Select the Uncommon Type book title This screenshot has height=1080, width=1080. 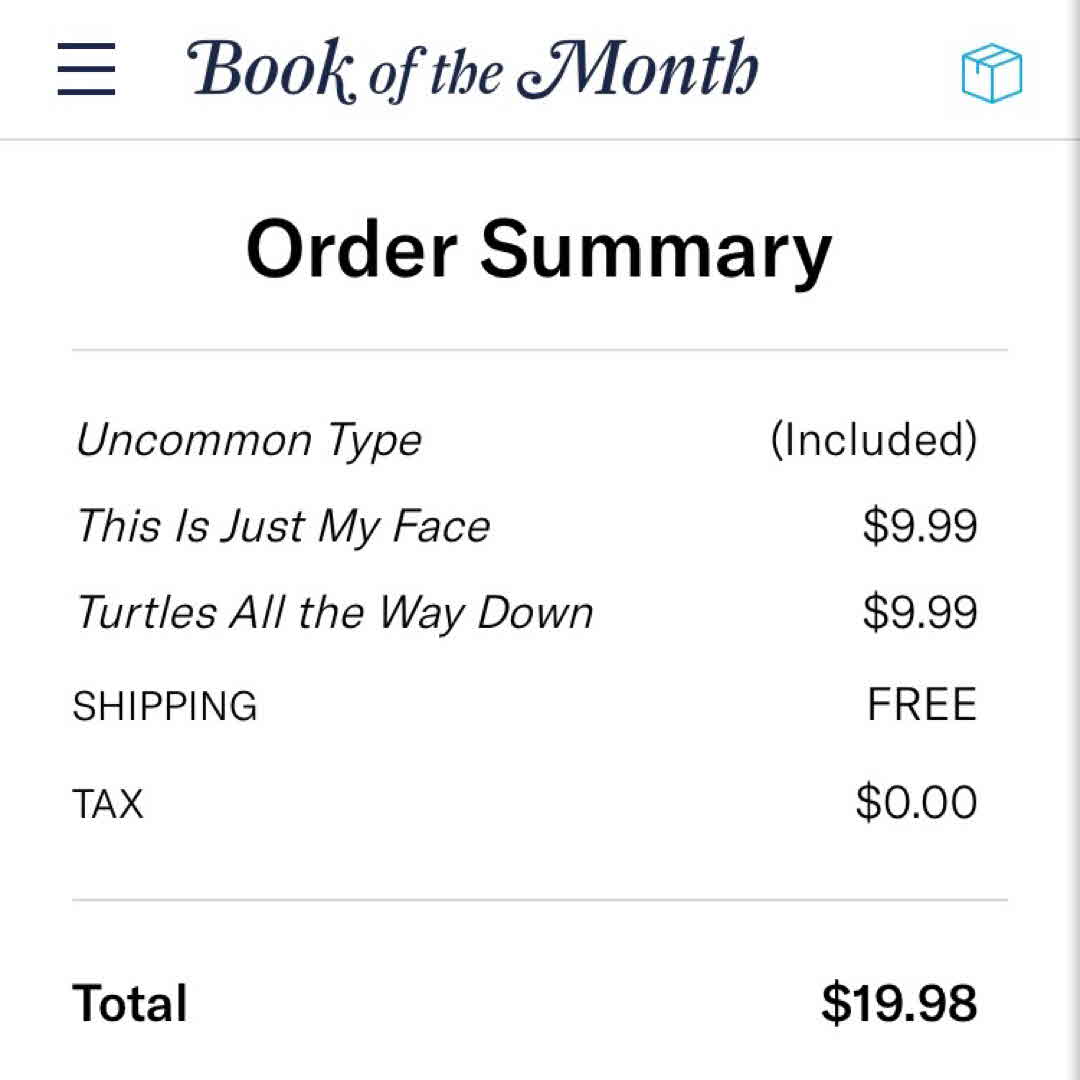coord(249,441)
